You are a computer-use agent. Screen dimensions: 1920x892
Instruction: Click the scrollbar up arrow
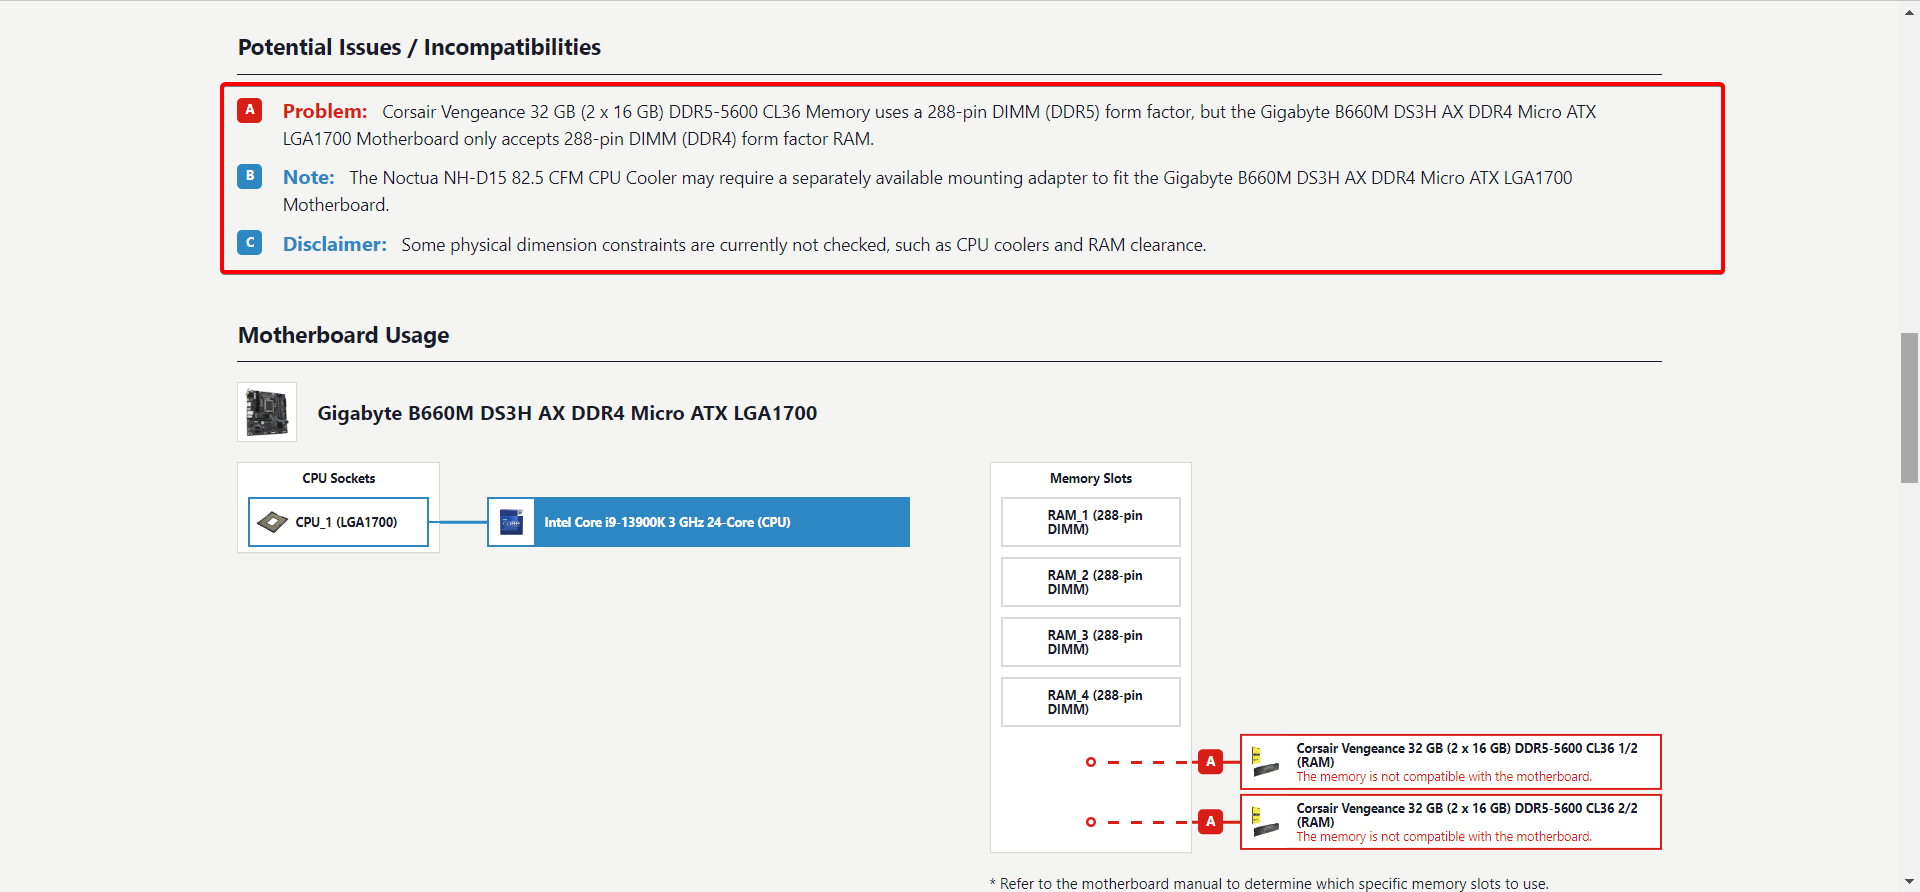click(1910, 11)
